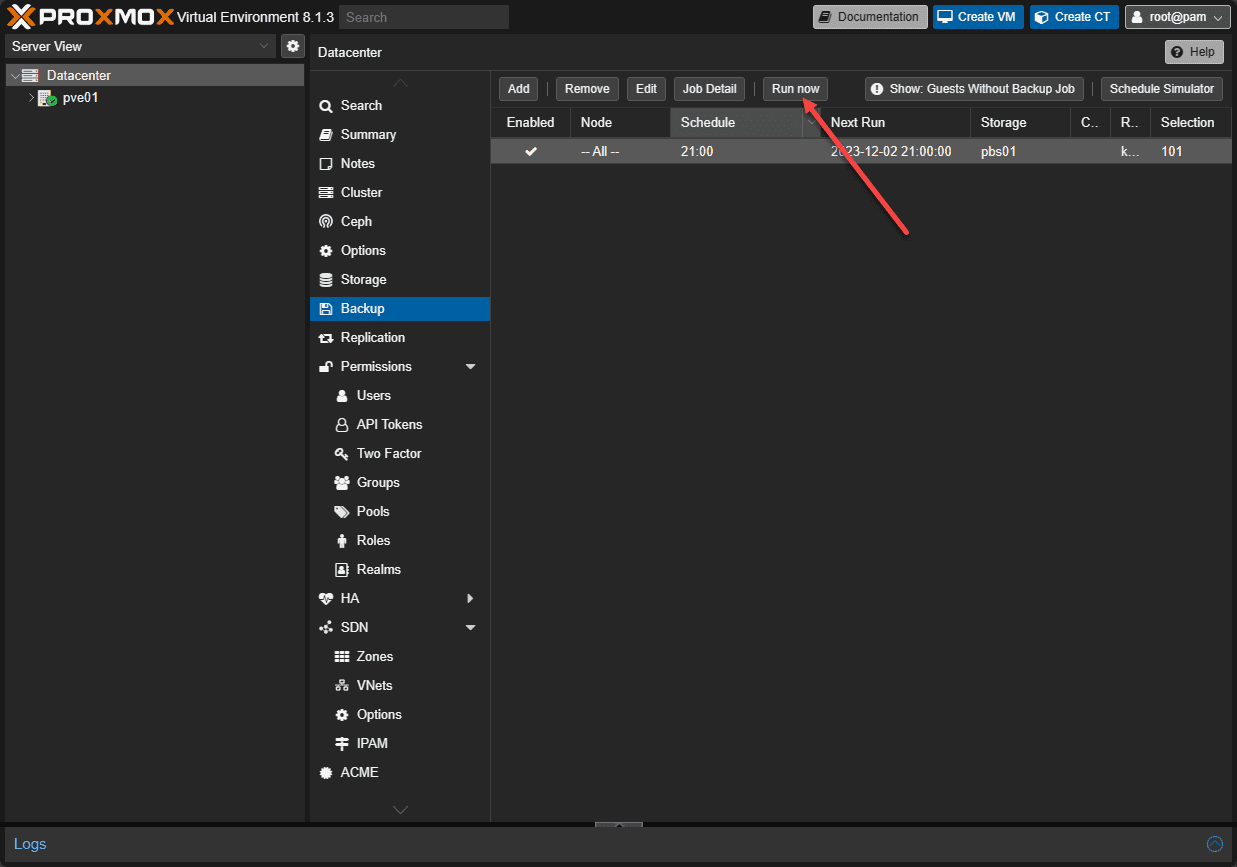Click the Users person icon
1237x867 pixels.
click(342, 396)
